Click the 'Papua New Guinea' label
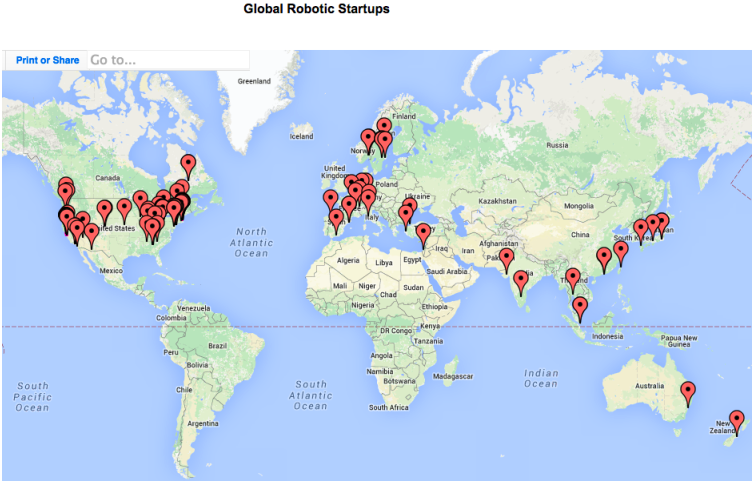Image resolution: width=753 pixels, height=484 pixels. coord(679,341)
